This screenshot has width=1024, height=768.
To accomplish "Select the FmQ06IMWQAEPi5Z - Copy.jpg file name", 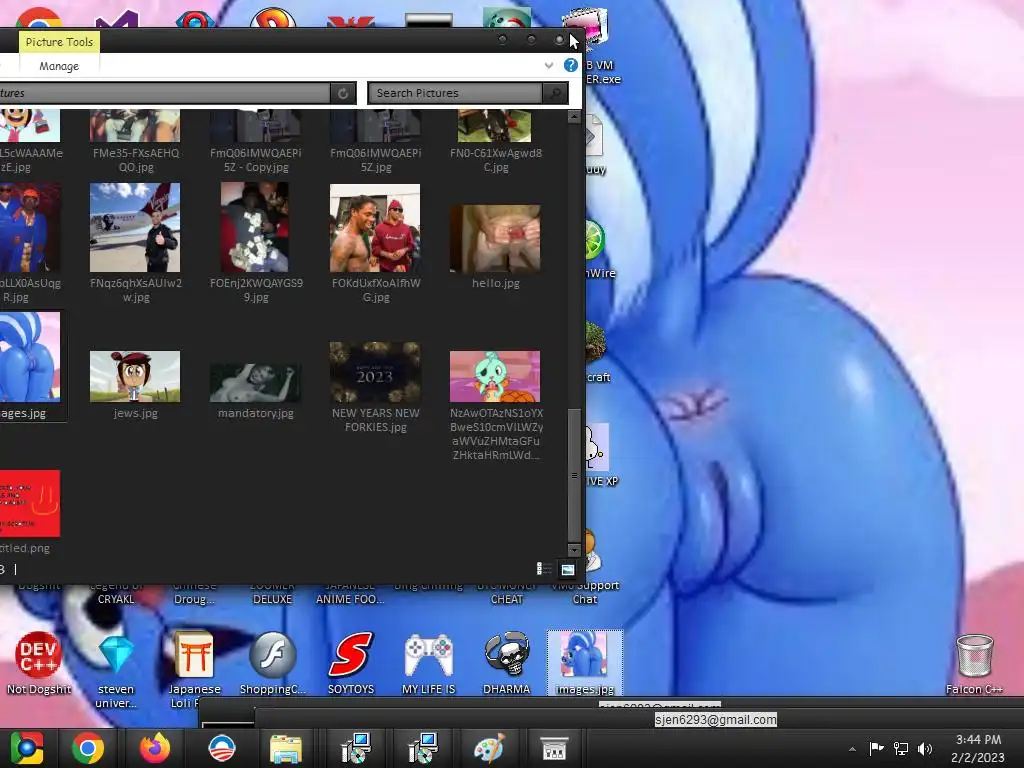I will tap(256, 160).
